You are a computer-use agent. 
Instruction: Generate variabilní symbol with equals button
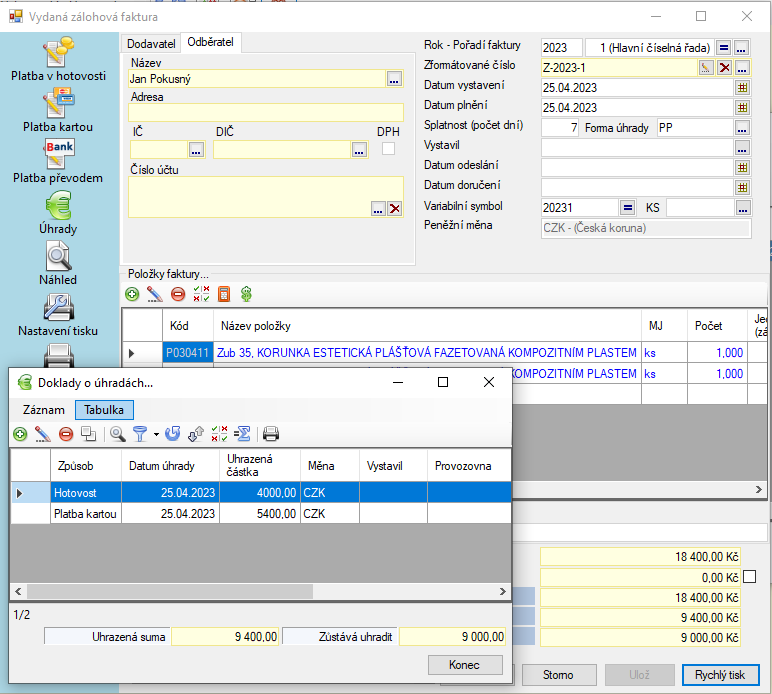click(x=627, y=208)
